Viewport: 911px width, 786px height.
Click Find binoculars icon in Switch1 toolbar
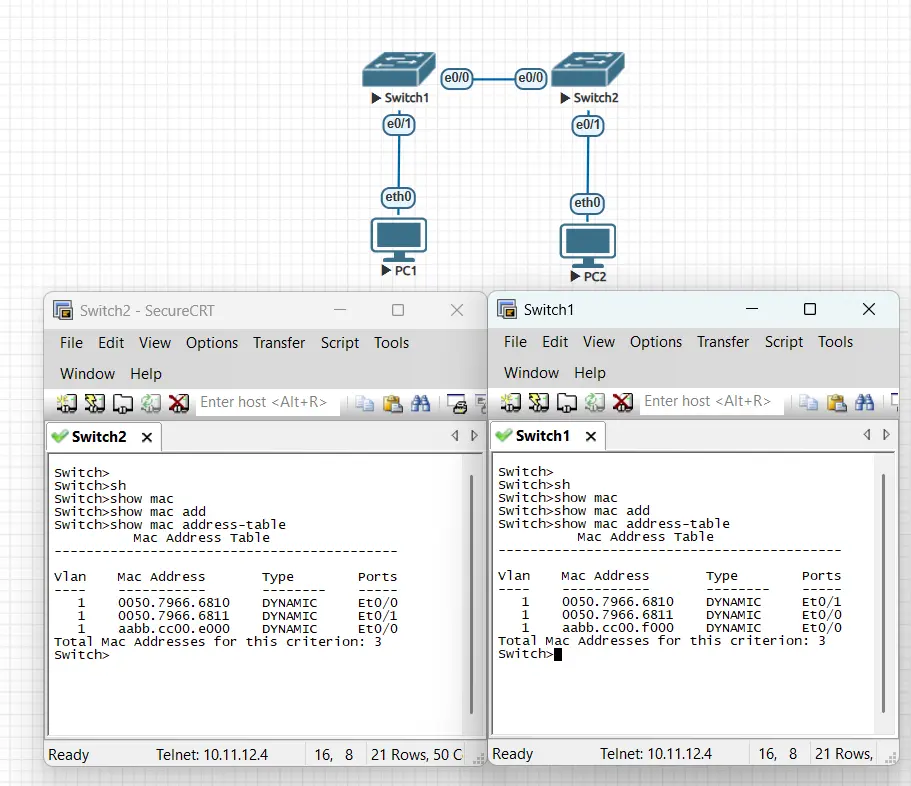pos(864,402)
